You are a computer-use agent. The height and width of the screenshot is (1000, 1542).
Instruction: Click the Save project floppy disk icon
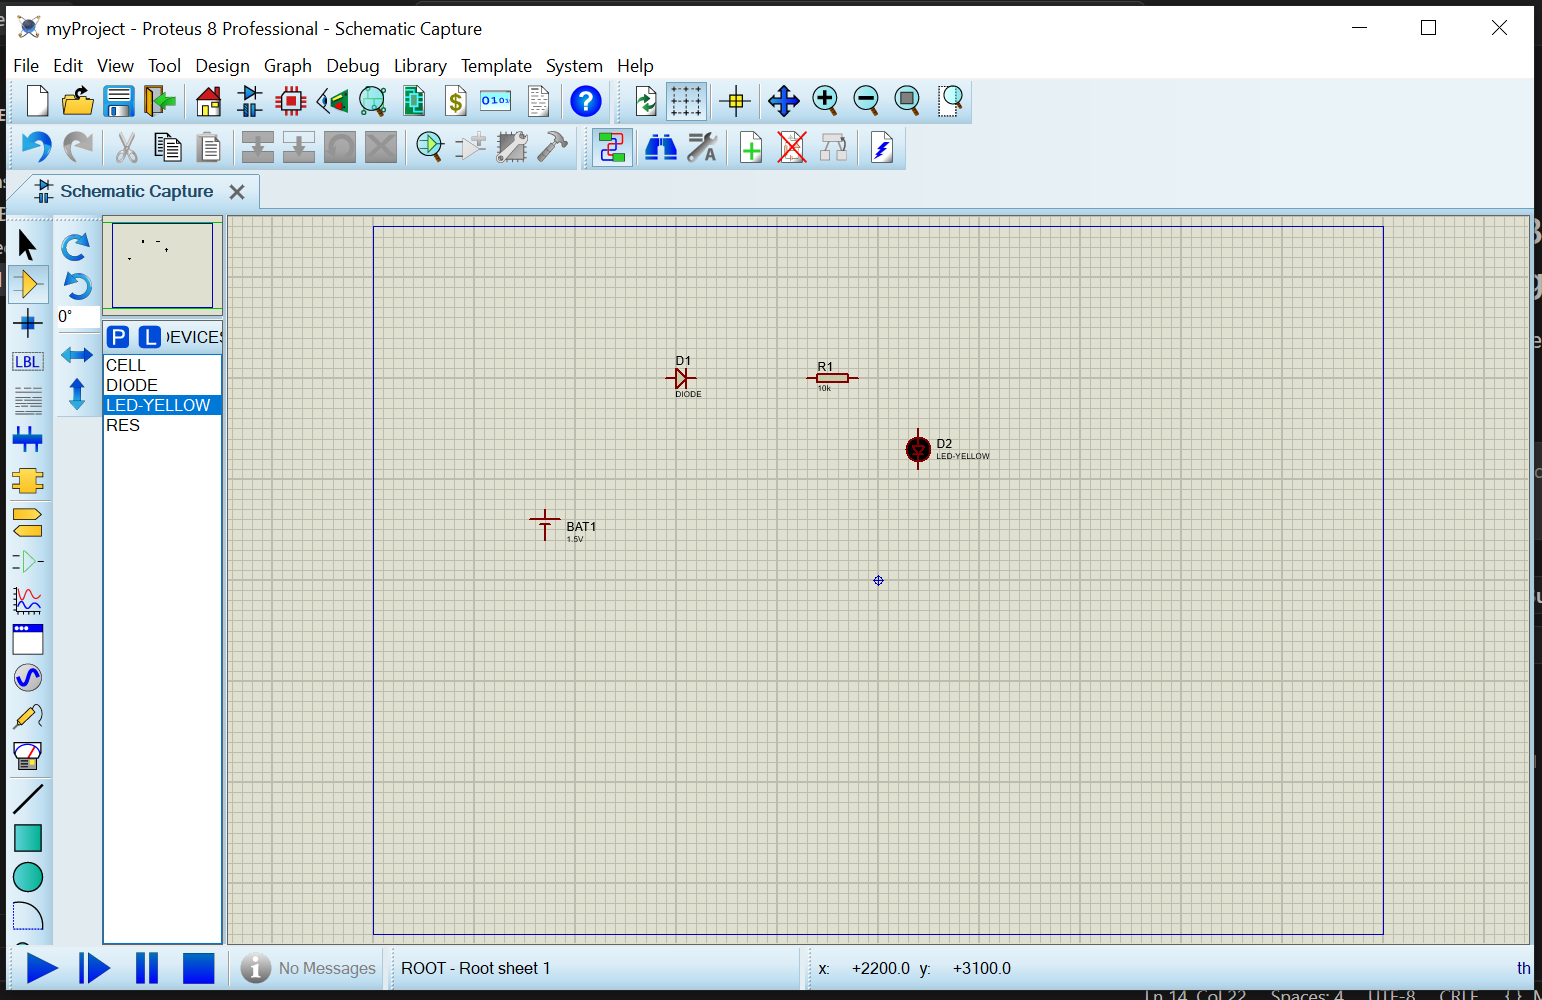tap(119, 101)
